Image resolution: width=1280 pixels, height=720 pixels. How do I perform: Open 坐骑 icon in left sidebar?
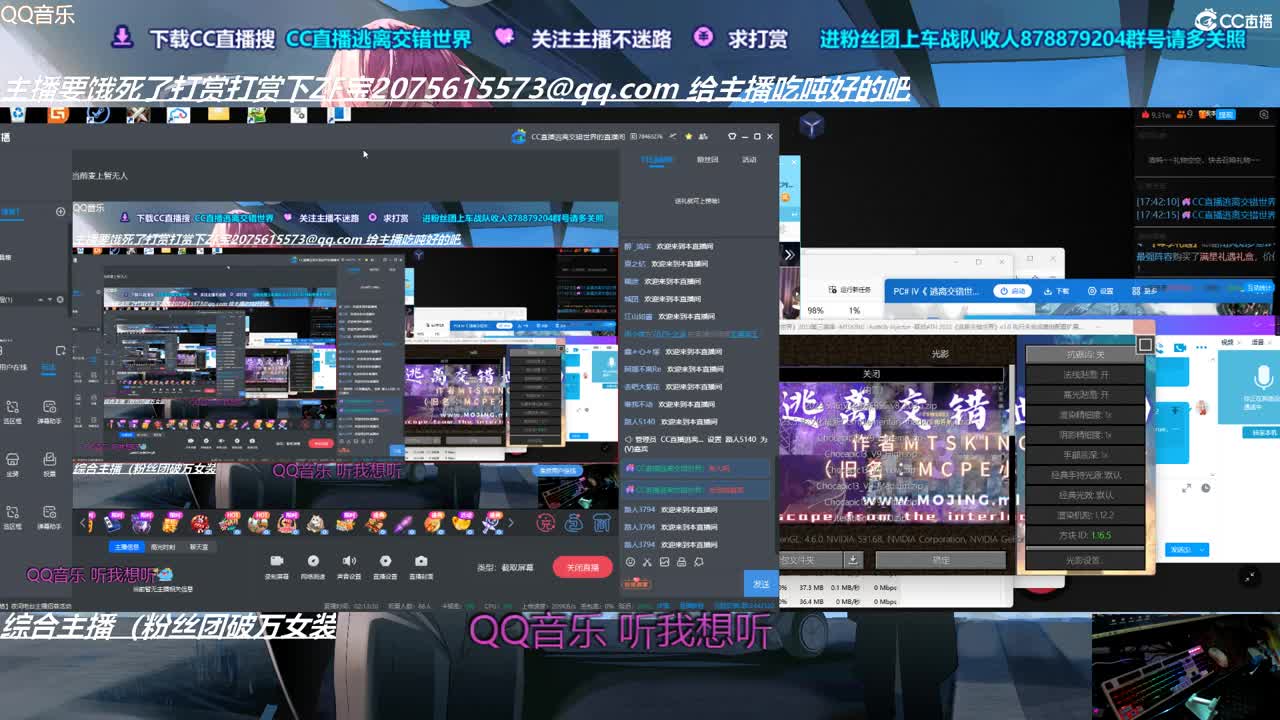(12, 459)
